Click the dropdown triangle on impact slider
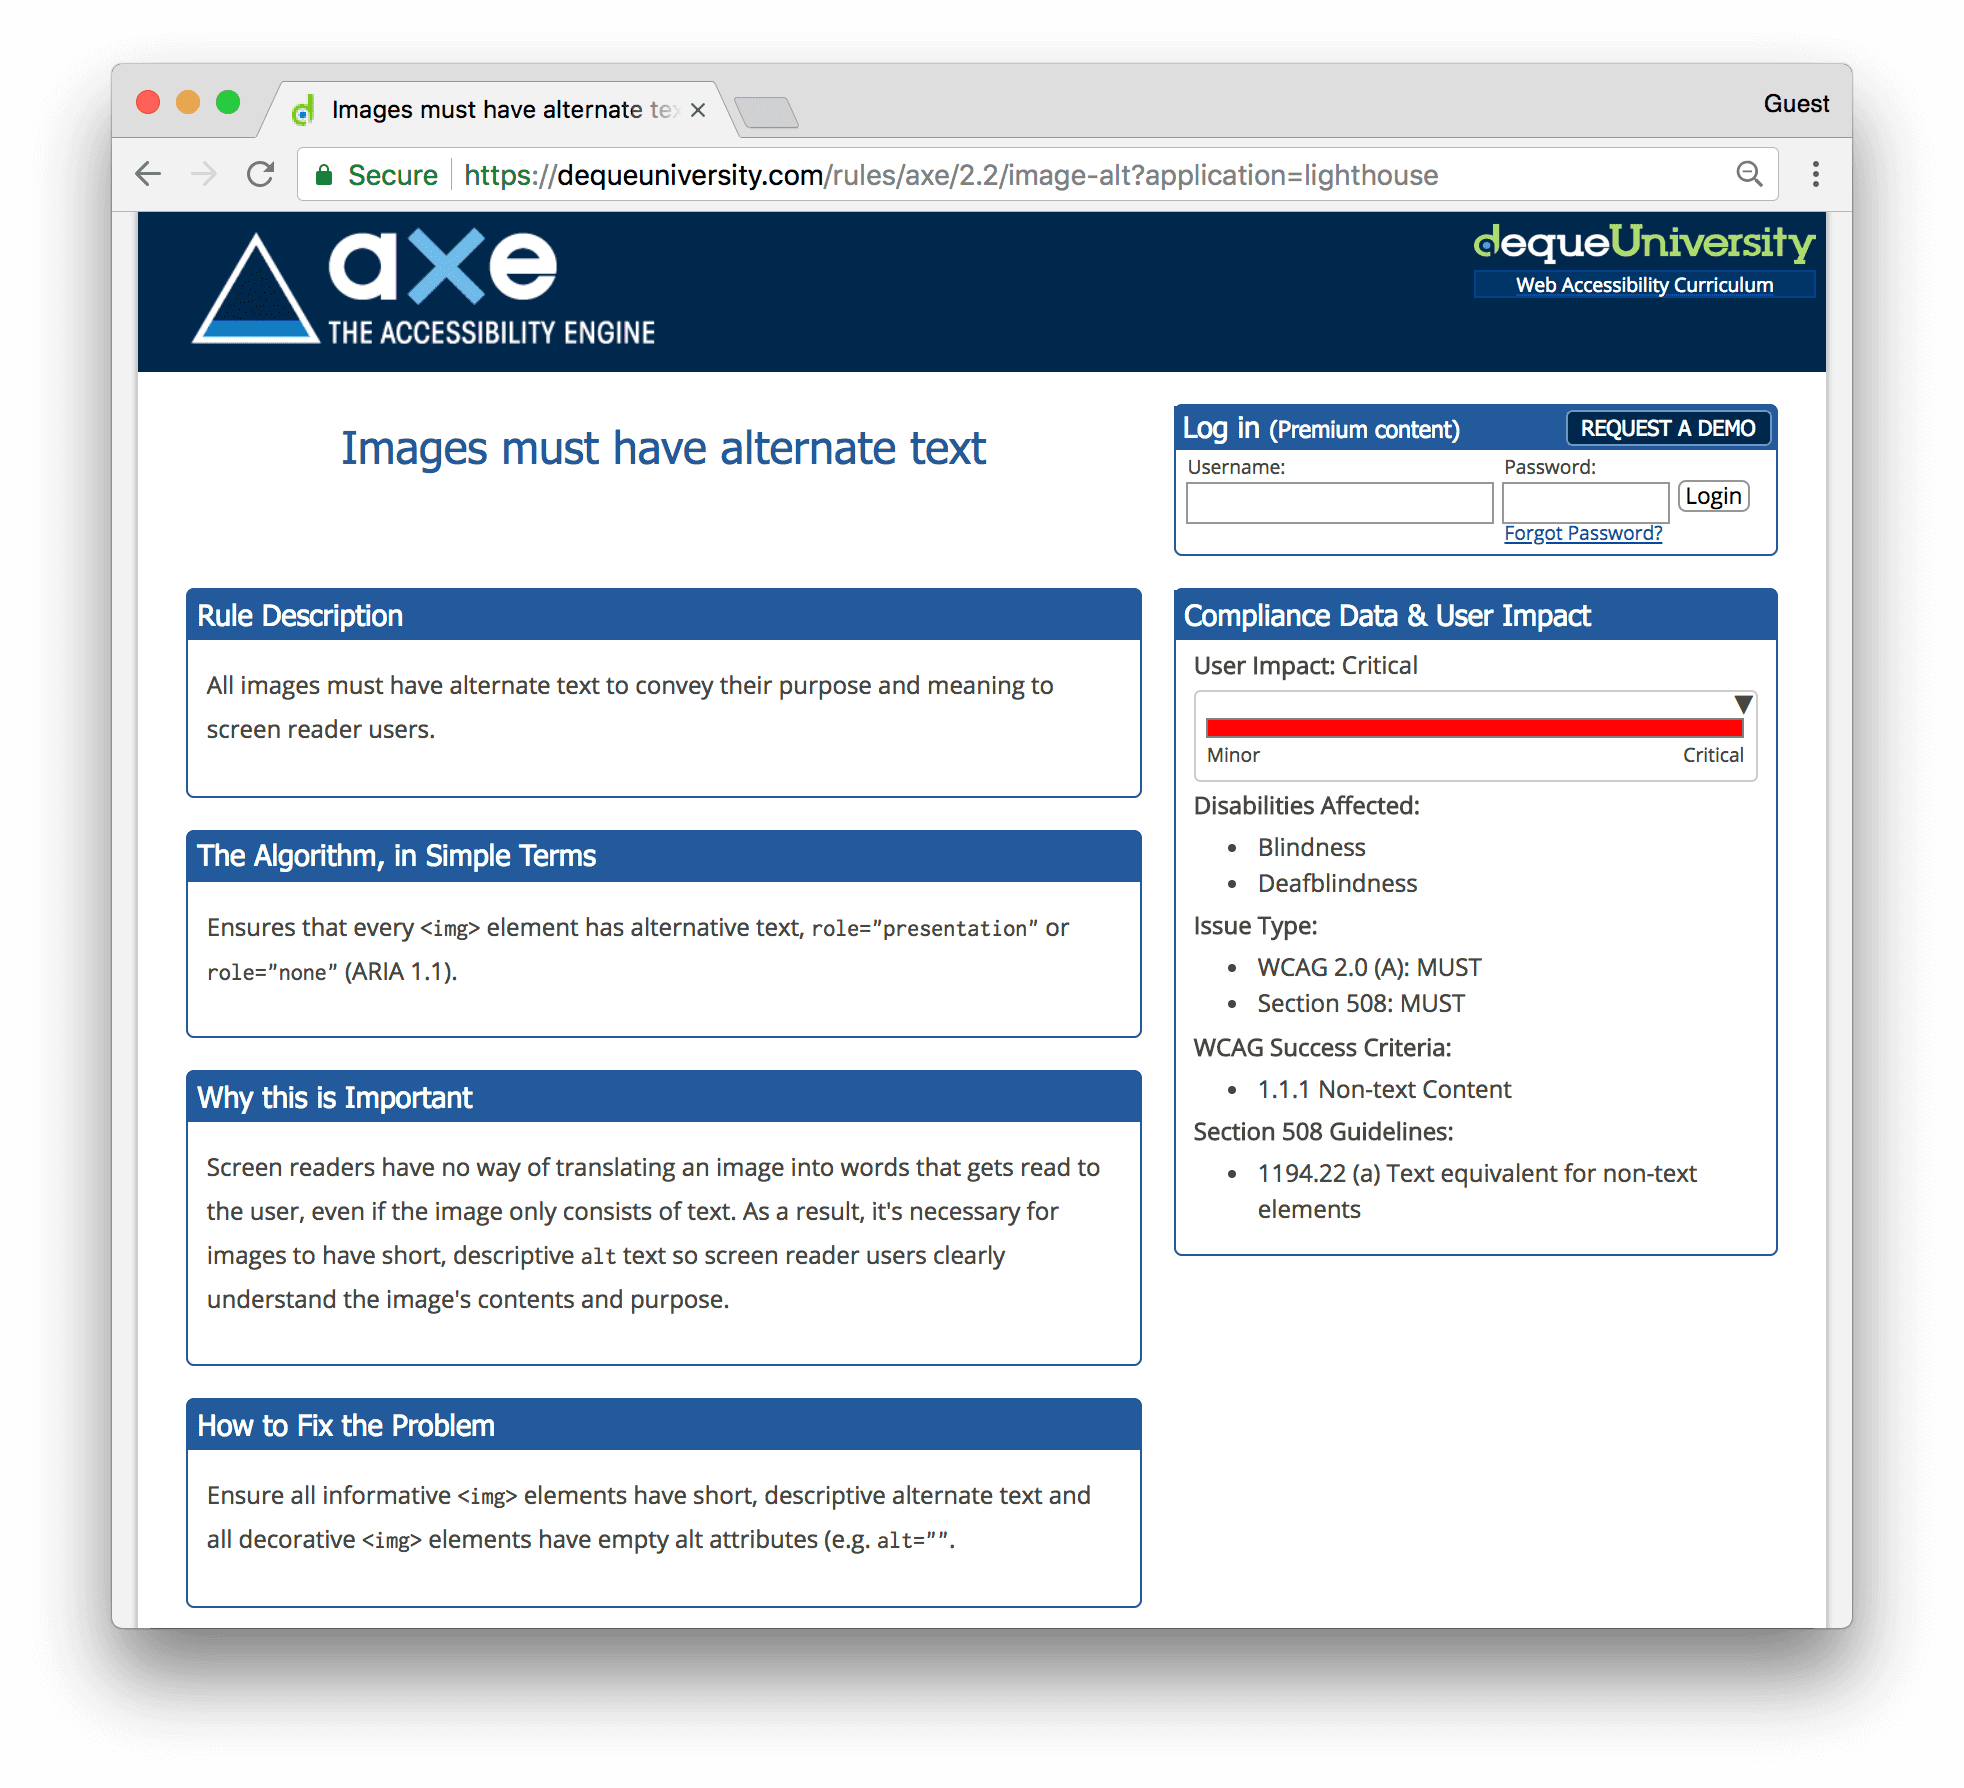 coord(1742,700)
